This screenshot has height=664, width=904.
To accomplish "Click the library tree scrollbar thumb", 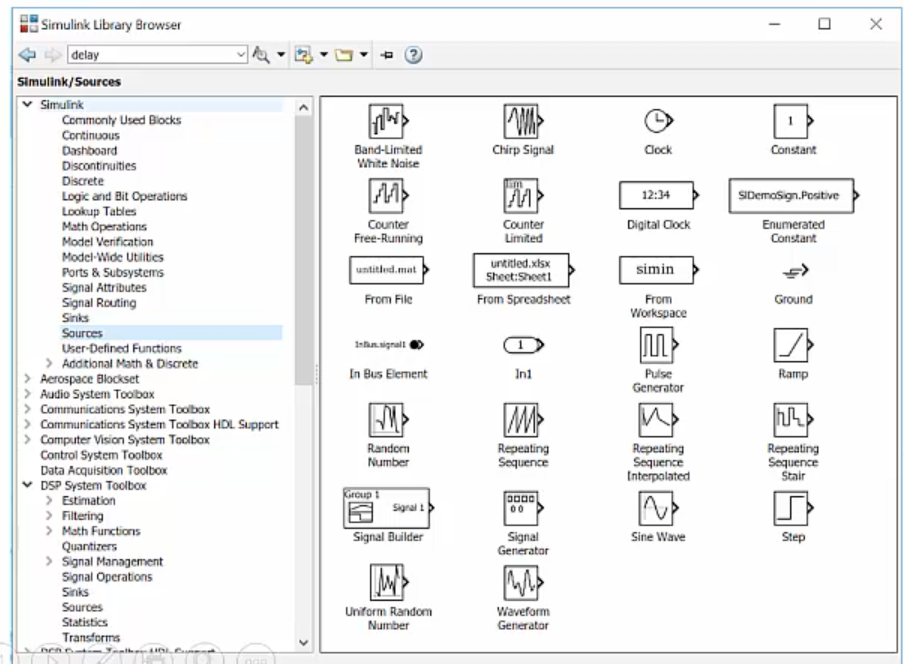I will [x=304, y=251].
